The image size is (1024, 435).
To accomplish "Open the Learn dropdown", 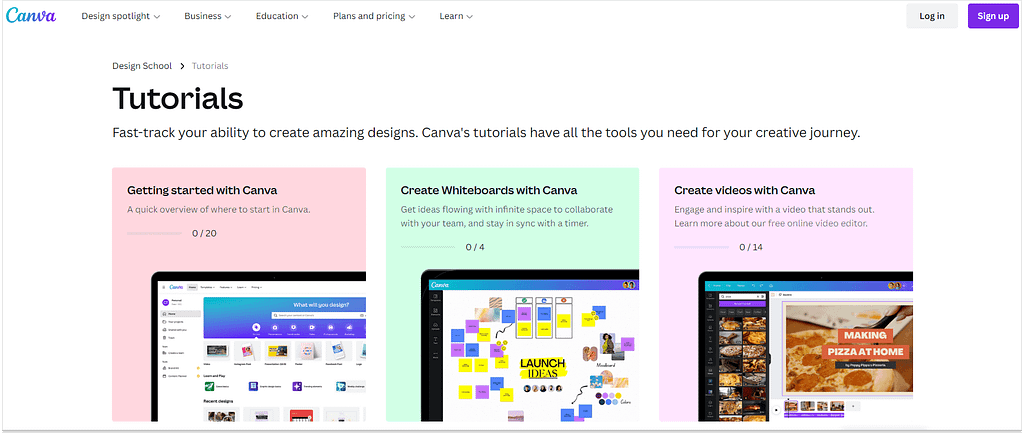I will point(456,16).
